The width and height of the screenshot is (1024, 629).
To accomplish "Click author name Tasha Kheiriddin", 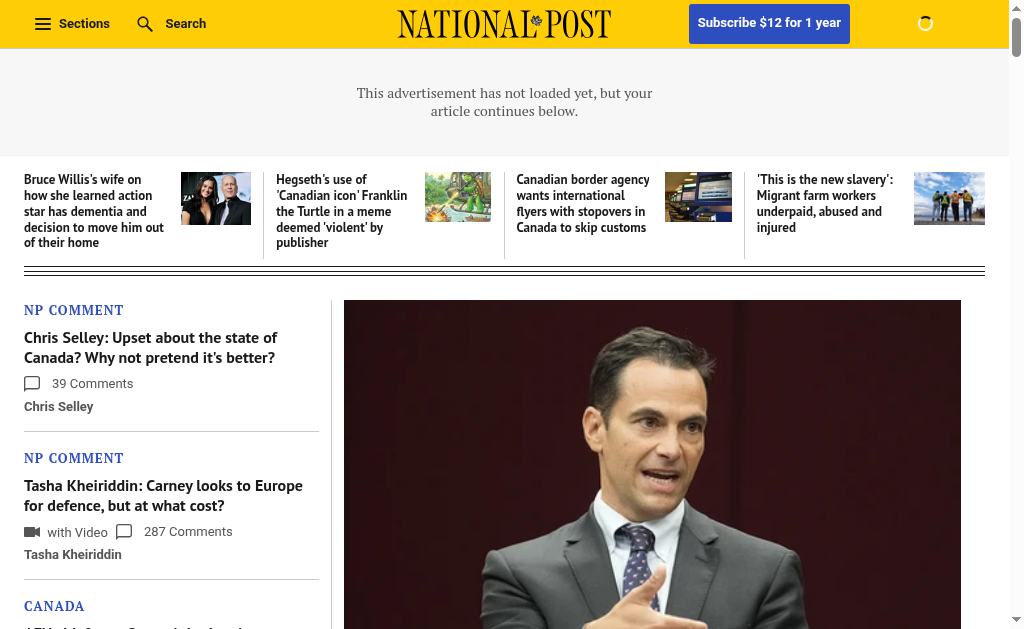I will click(x=73, y=555).
